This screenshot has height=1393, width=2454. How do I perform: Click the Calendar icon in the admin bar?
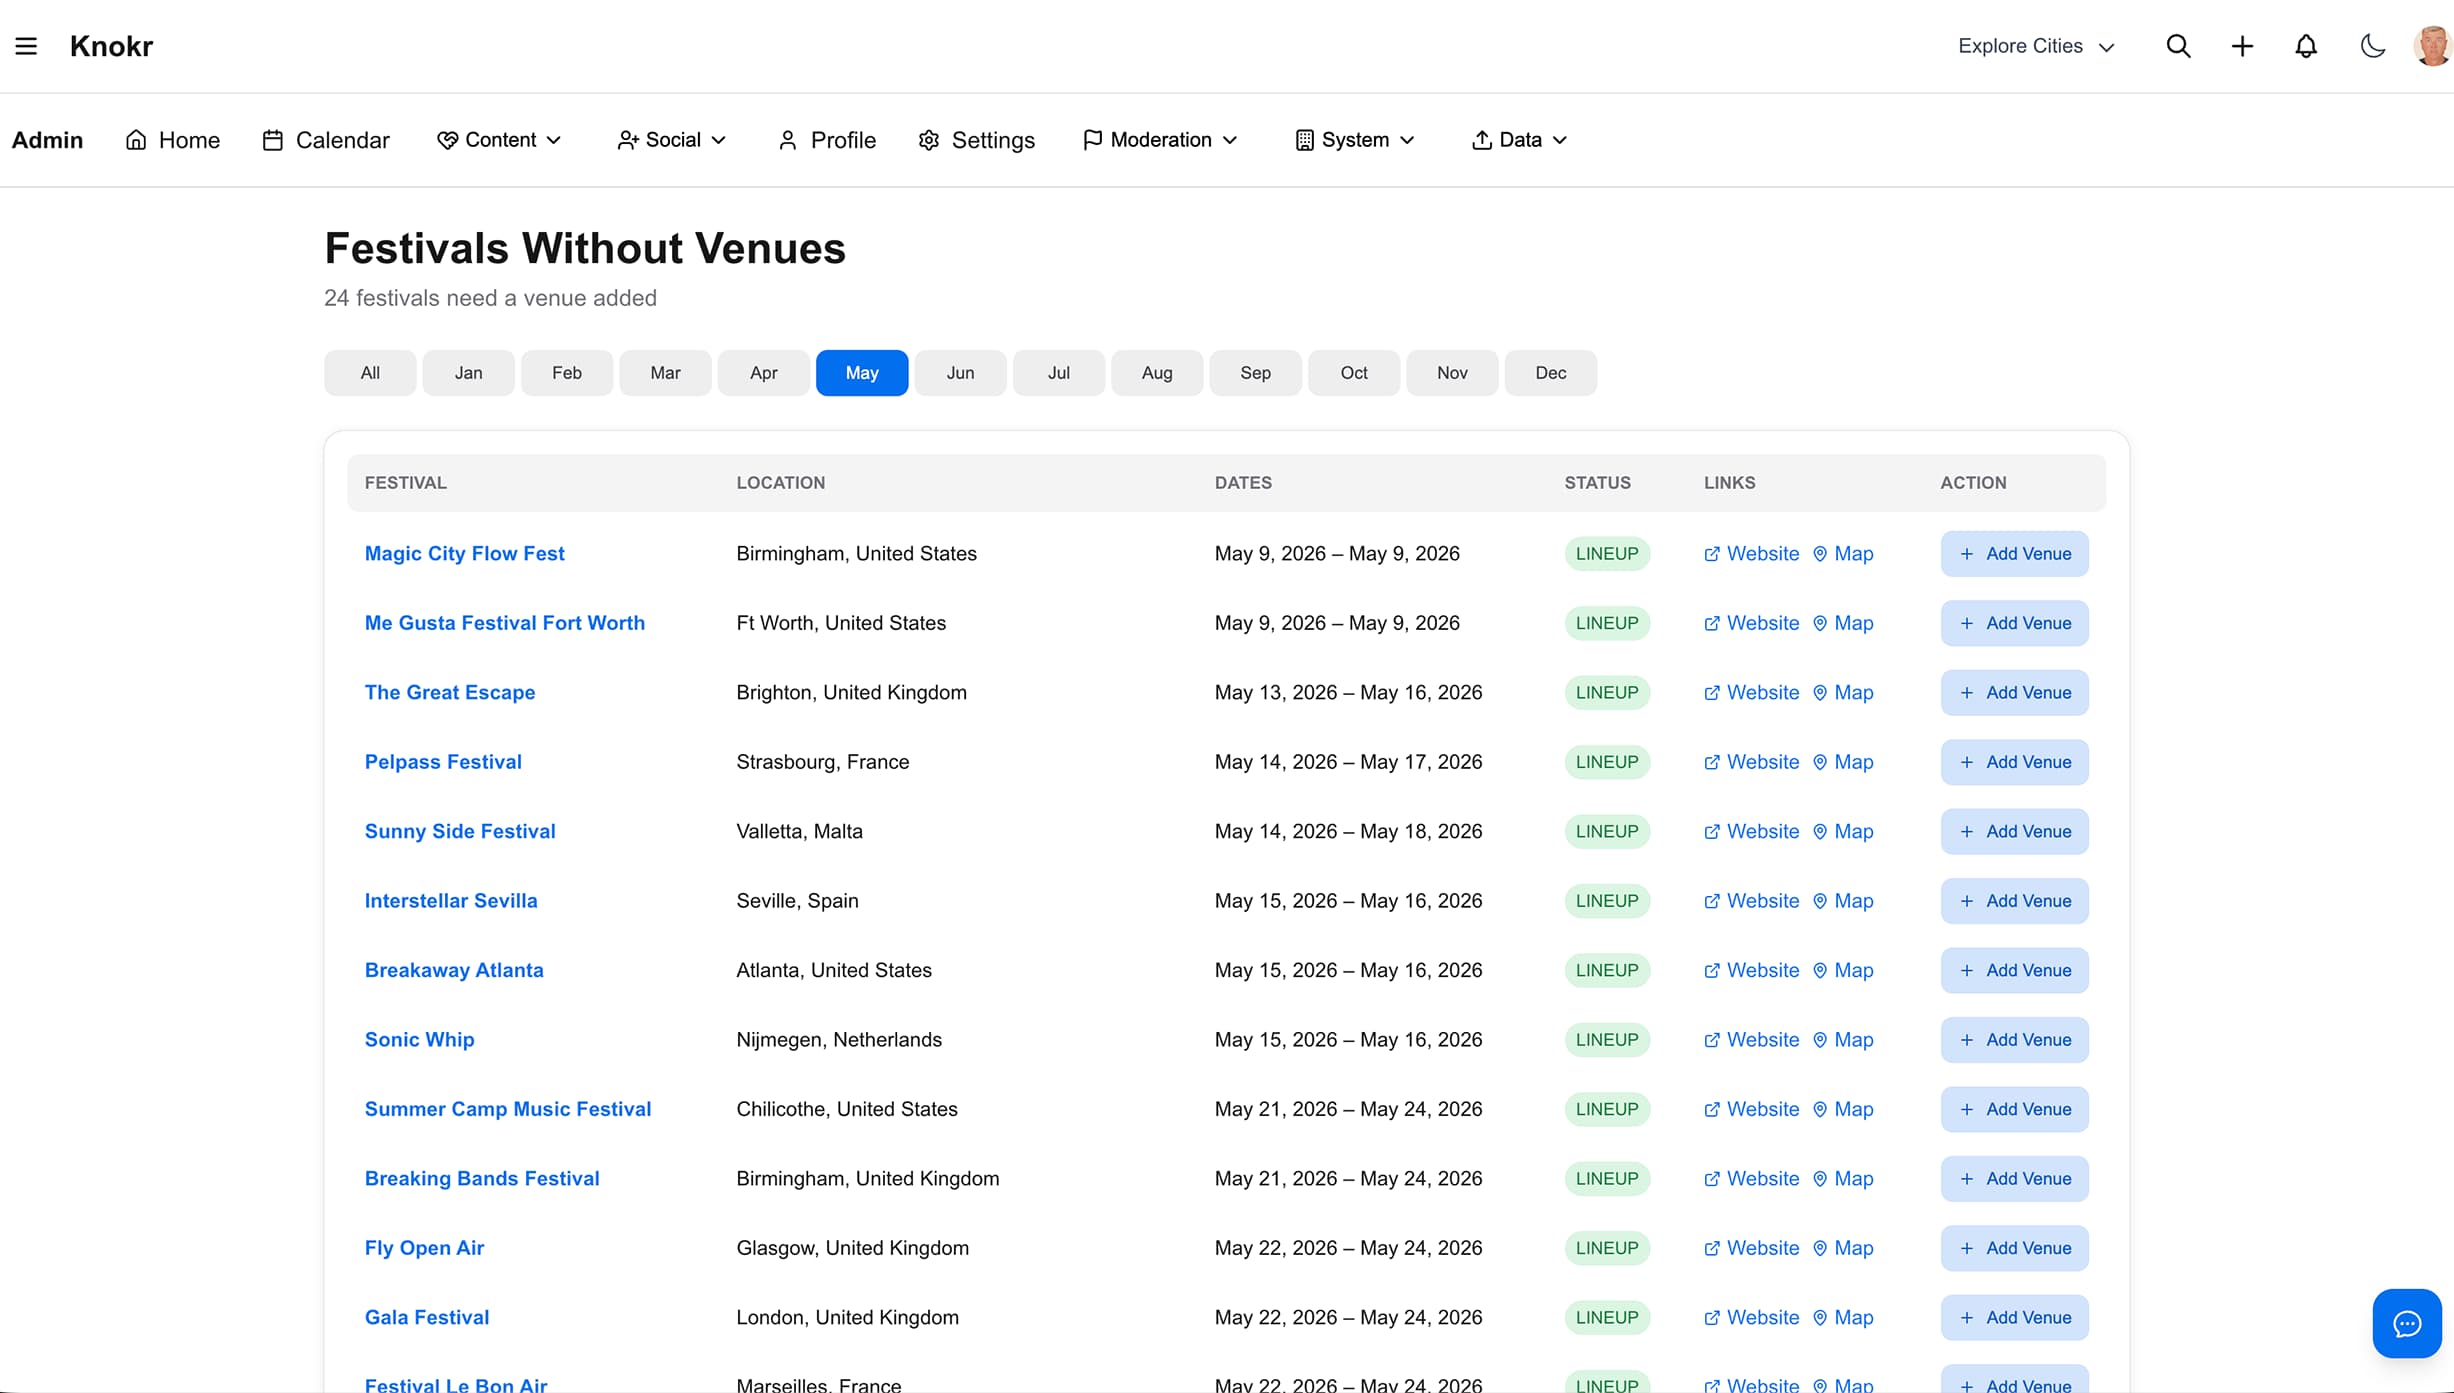pos(272,139)
